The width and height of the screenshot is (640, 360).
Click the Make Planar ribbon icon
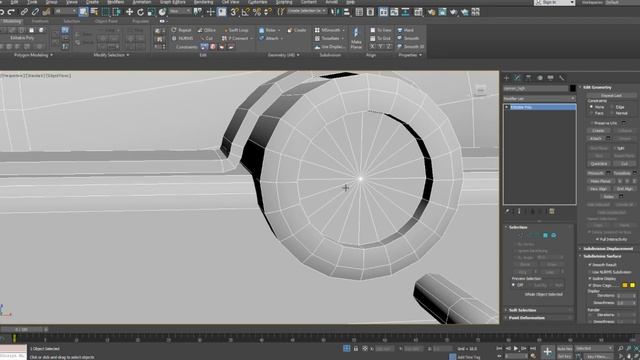(x=356, y=38)
